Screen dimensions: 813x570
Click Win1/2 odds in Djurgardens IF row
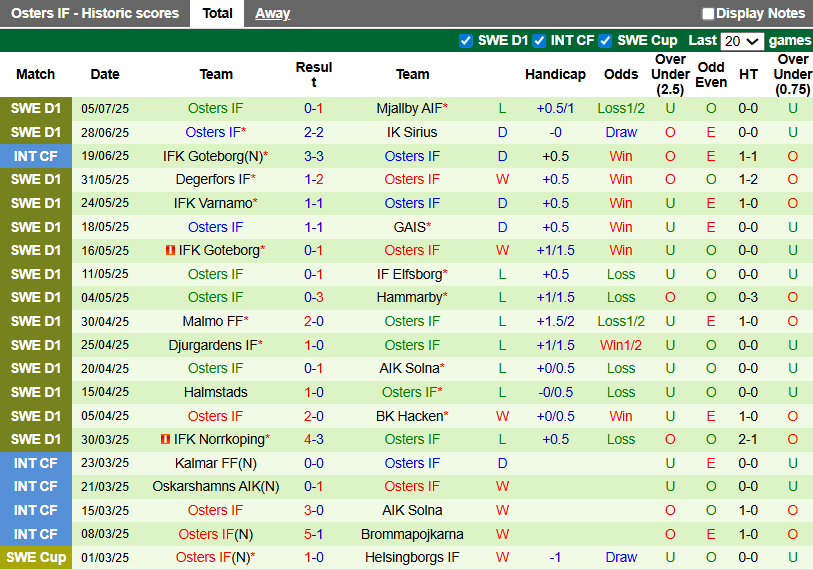621,345
